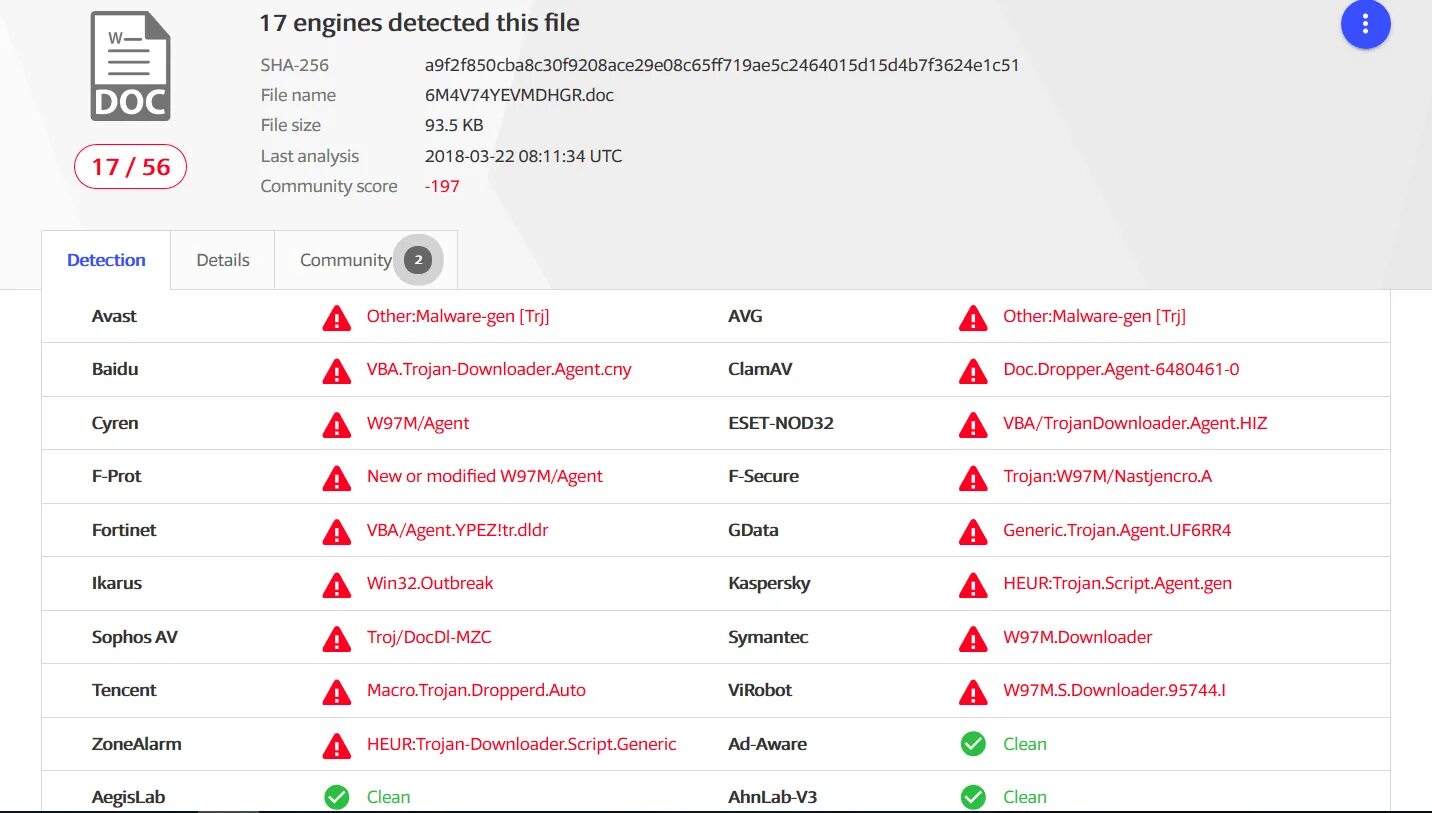
Task: Open the Community tab
Action: pos(345,260)
